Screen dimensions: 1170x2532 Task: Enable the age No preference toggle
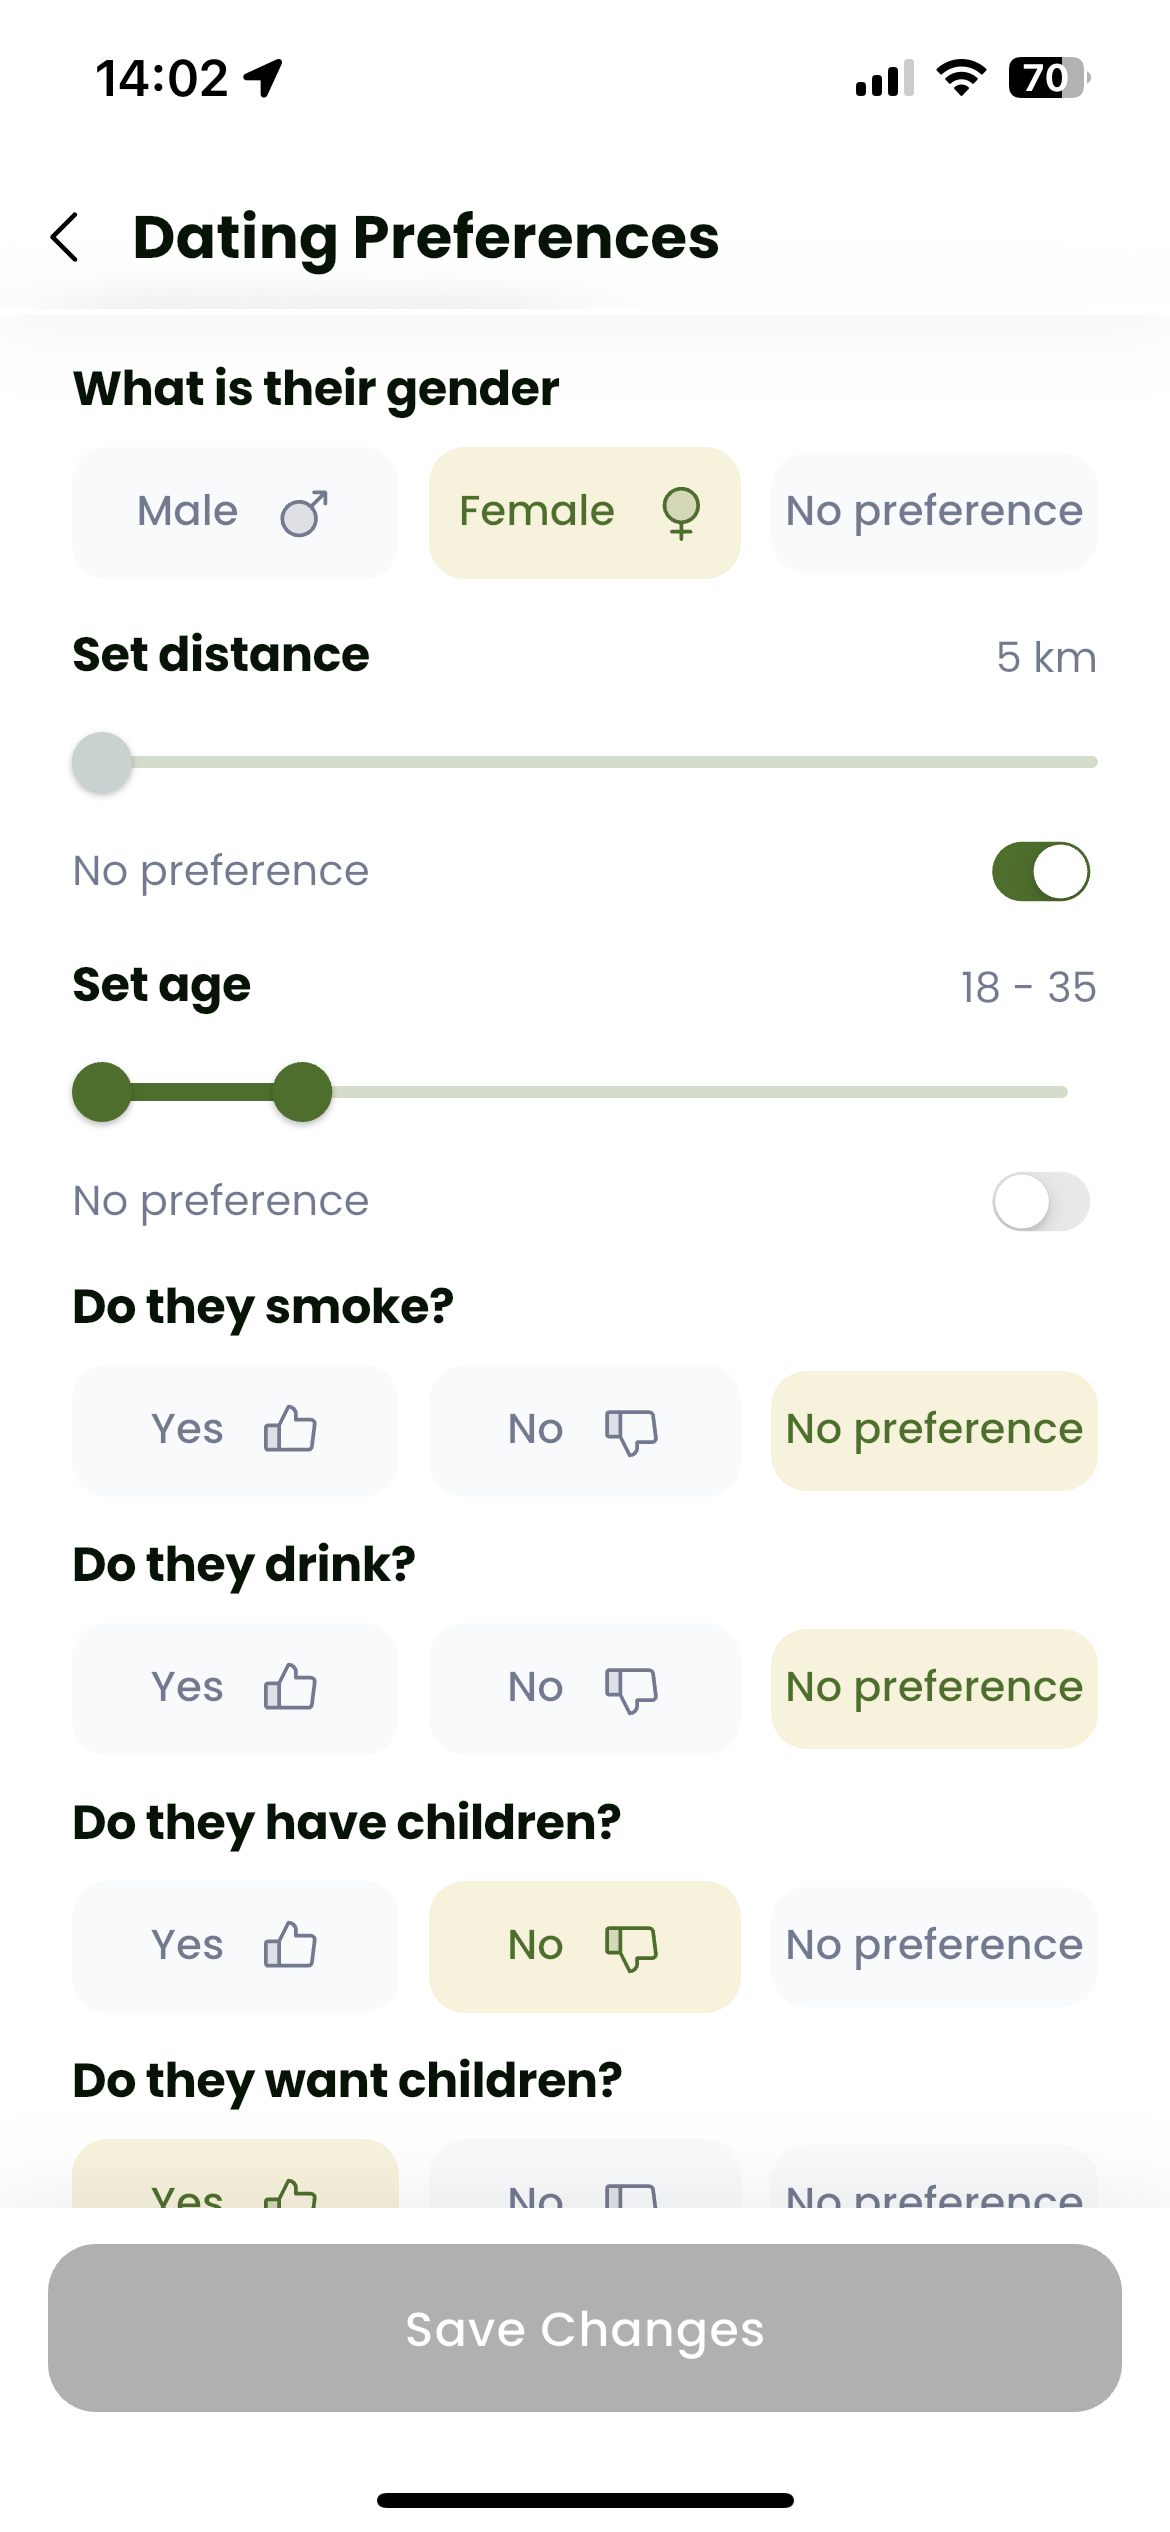click(1041, 1201)
